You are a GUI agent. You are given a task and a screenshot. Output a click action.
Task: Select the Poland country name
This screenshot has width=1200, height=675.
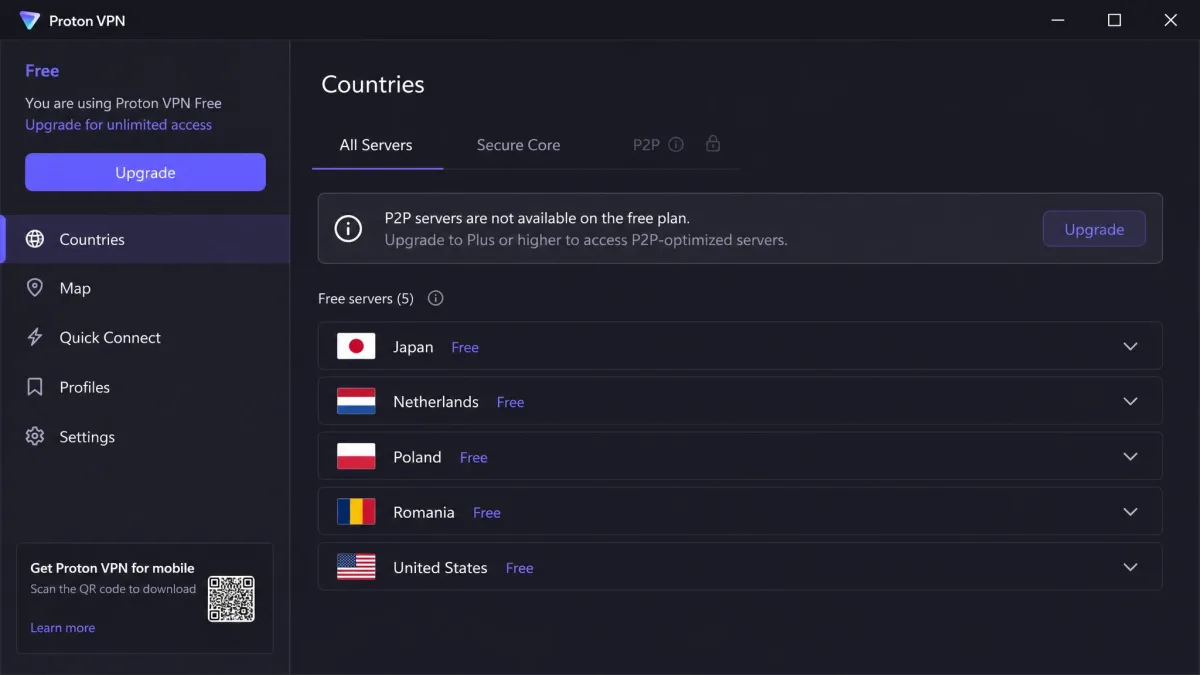pyautogui.click(x=417, y=457)
